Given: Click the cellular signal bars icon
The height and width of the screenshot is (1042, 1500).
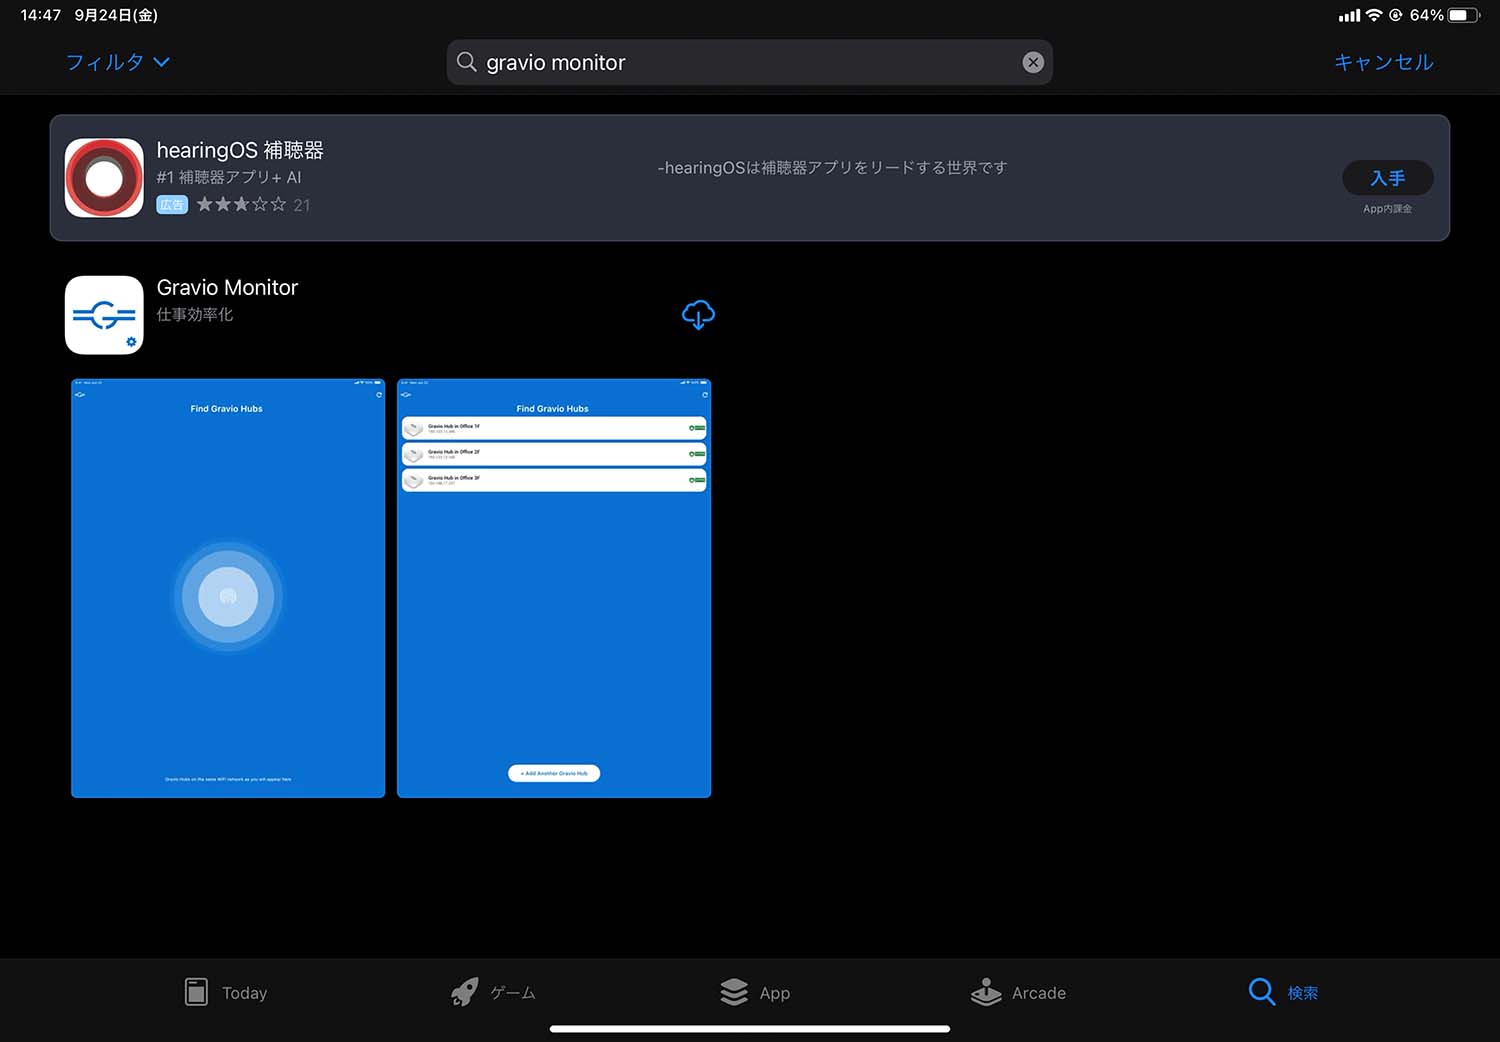Looking at the screenshot, I should pos(1349,16).
